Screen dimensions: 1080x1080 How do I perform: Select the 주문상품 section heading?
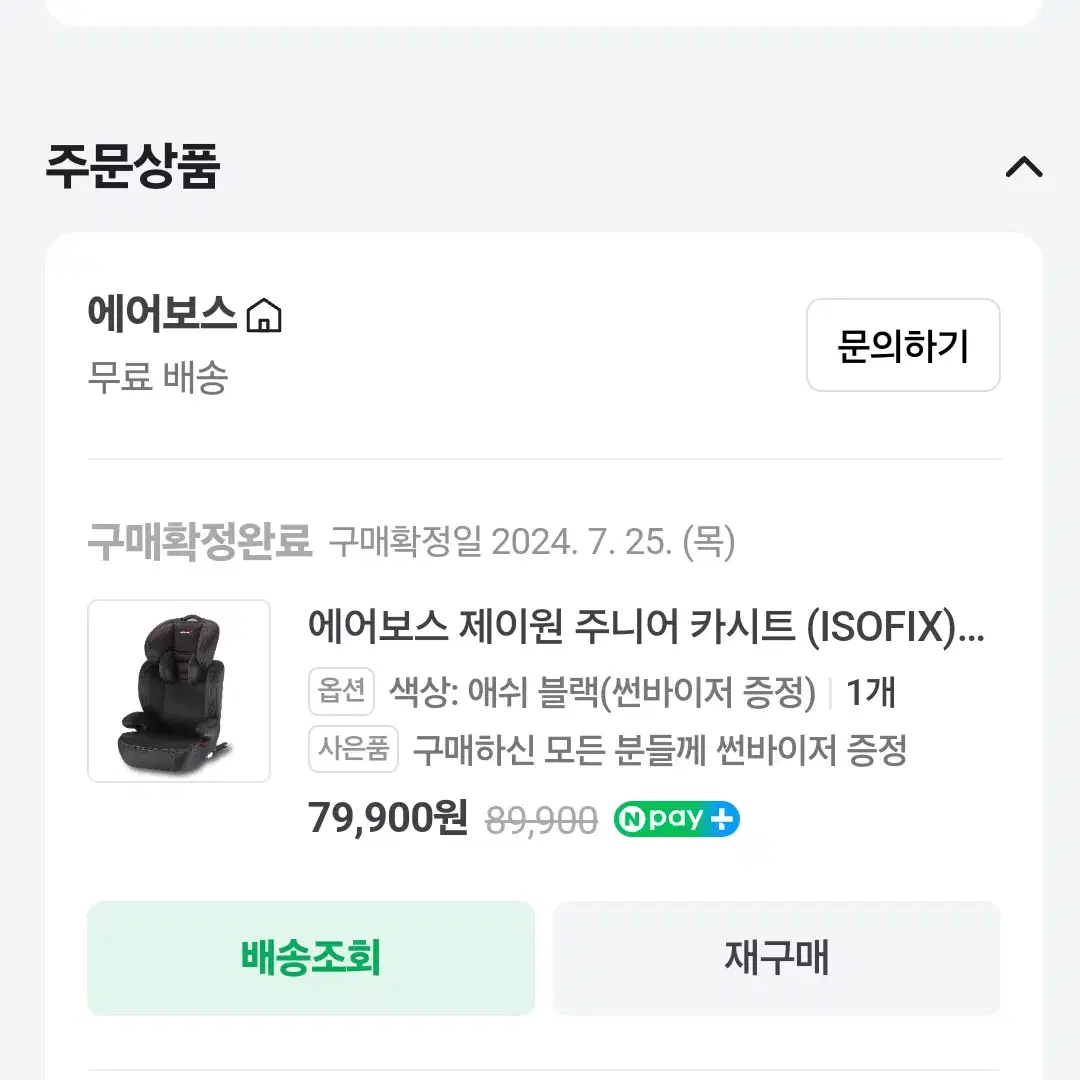pos(133,167)
